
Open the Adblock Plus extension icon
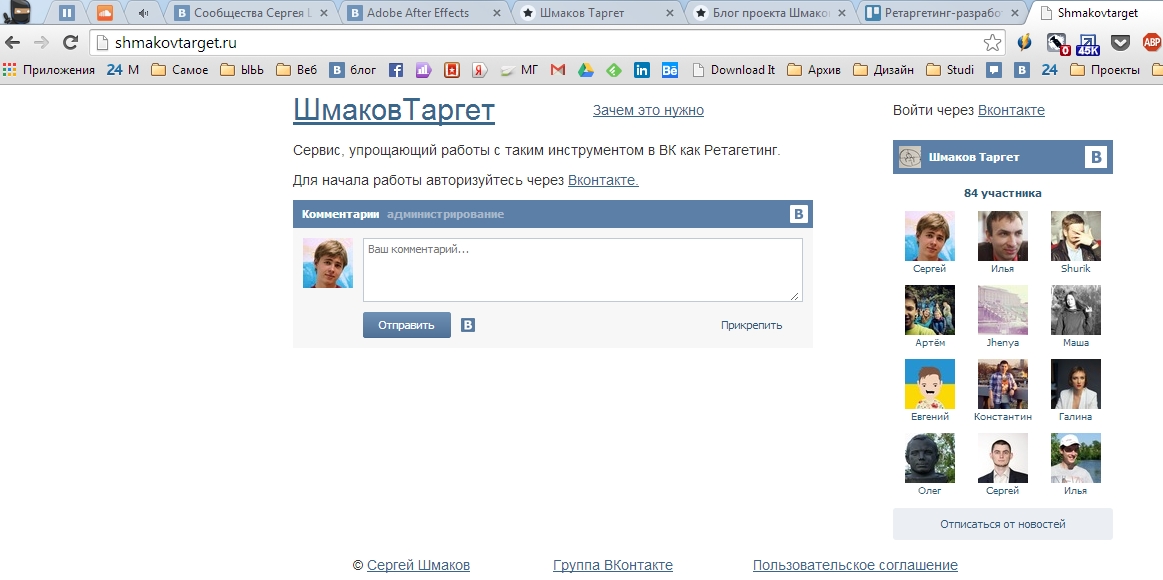point(1152,42)
